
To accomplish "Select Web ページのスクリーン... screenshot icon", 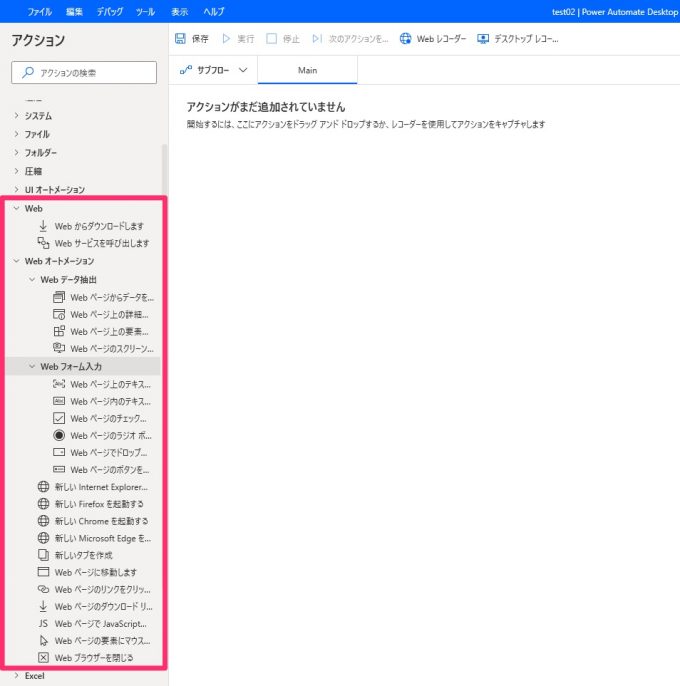I will point(59,348).
